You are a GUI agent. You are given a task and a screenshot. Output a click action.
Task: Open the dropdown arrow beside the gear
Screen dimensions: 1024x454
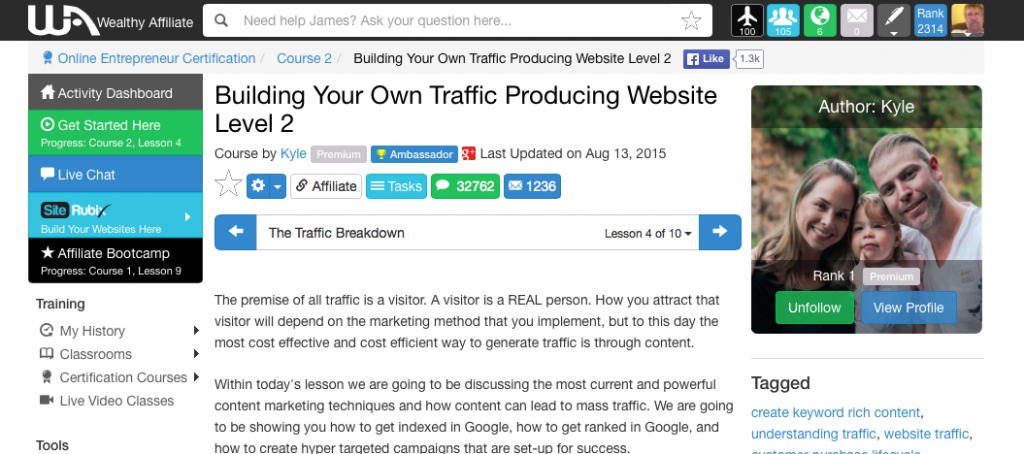(x=278, y=186)
